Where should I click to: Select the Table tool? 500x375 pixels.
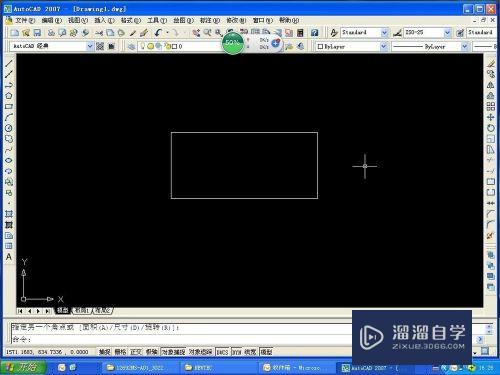[9, 246]
